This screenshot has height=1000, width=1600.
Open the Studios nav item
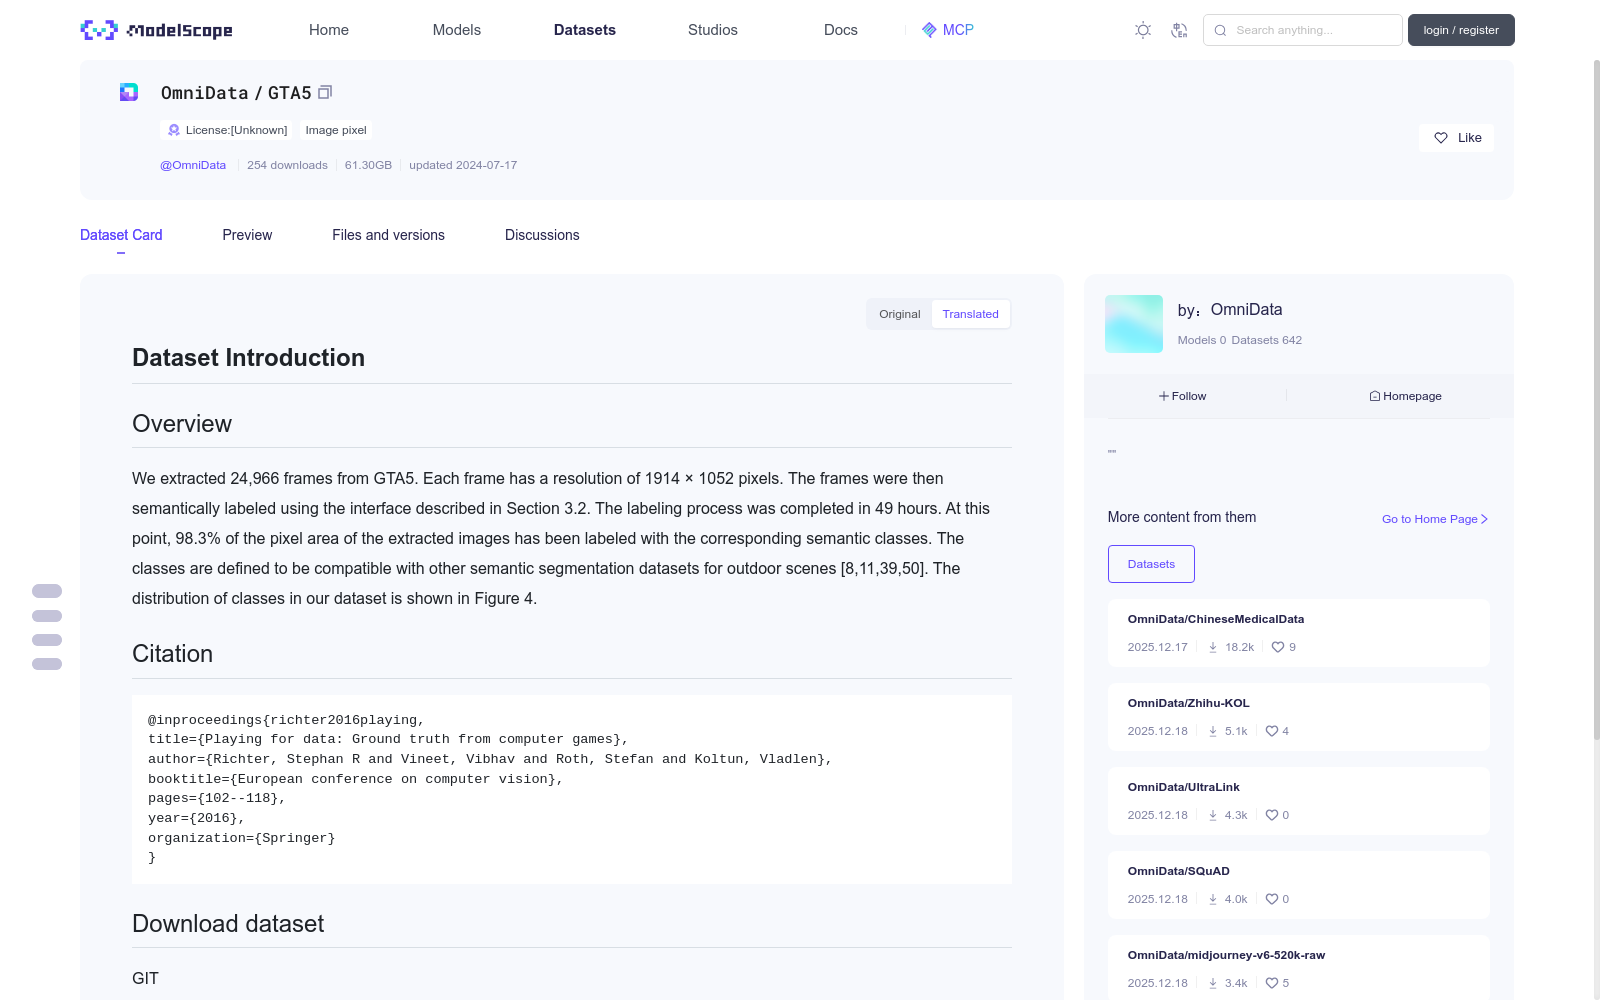click(x=713, y=30)
